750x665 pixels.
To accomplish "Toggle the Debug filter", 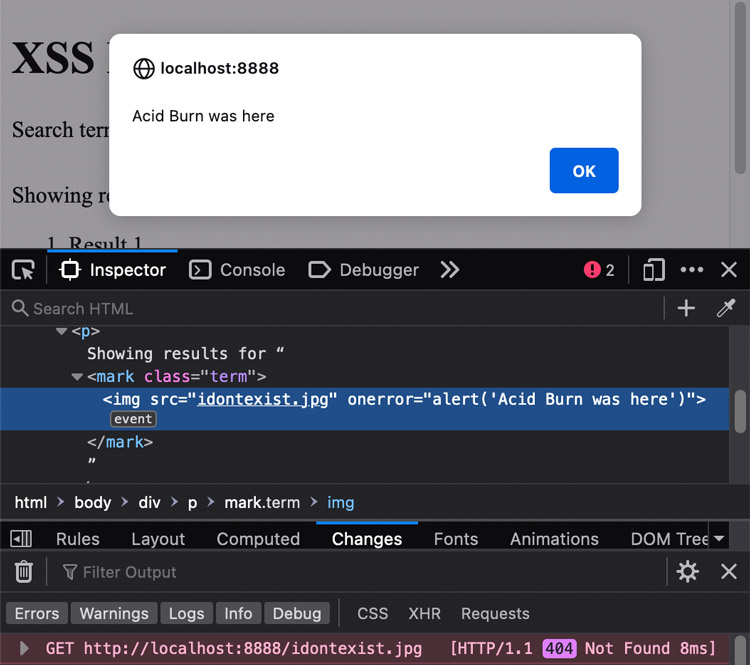I will pyautogui.click(x=297, y=613).
